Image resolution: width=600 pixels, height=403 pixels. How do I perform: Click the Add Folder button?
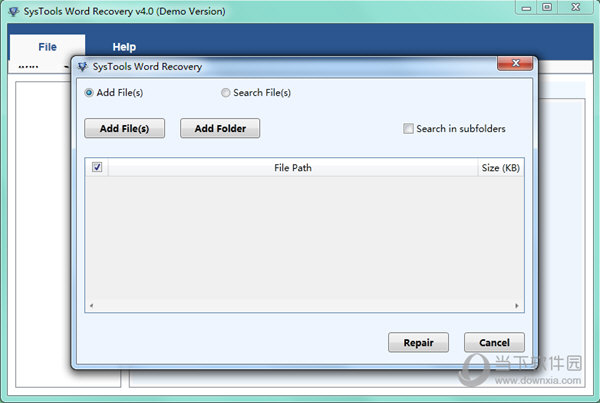click(220, 128)
